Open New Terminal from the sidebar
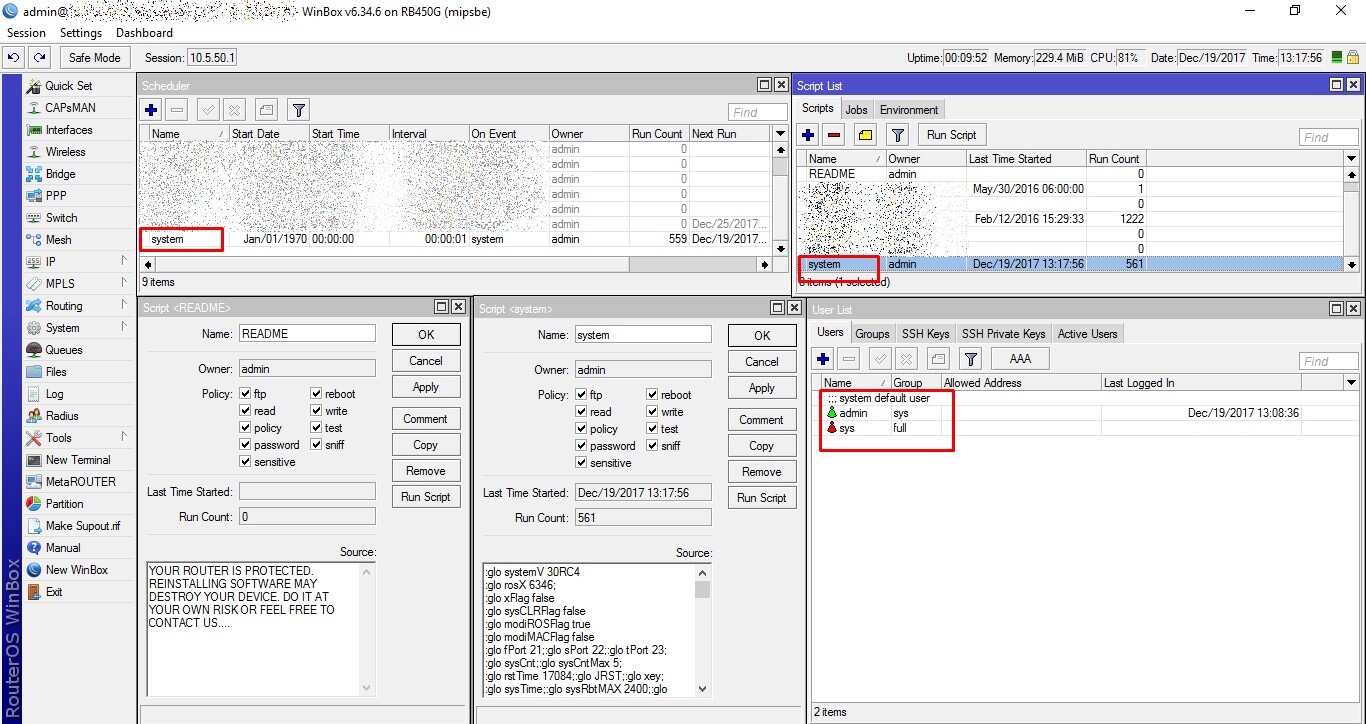The image size is (1366, 724). pos(78,460)
